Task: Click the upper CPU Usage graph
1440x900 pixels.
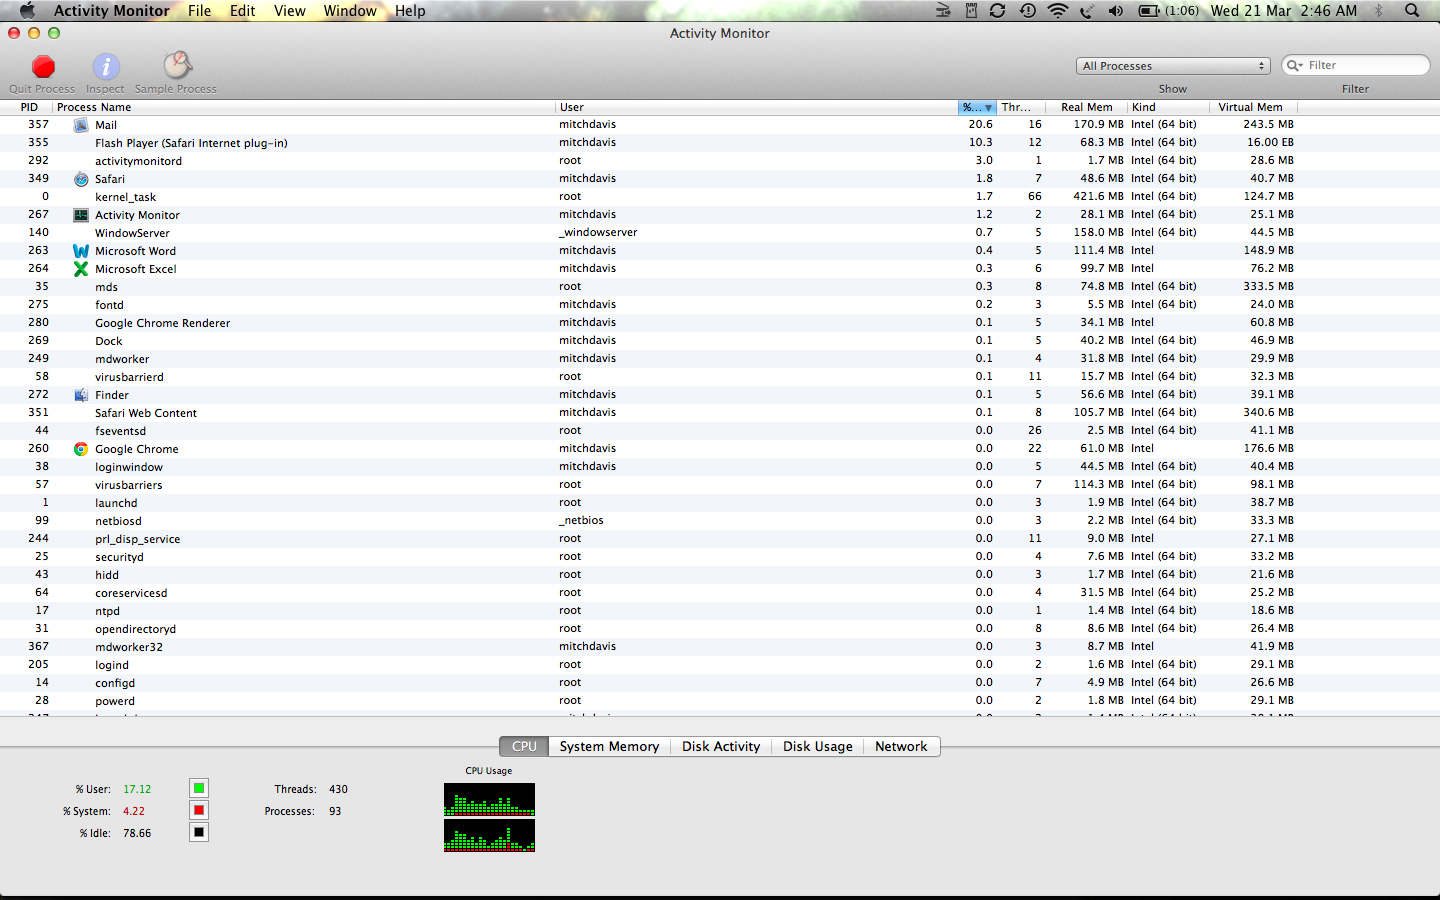Action: (x=489, y=799)
